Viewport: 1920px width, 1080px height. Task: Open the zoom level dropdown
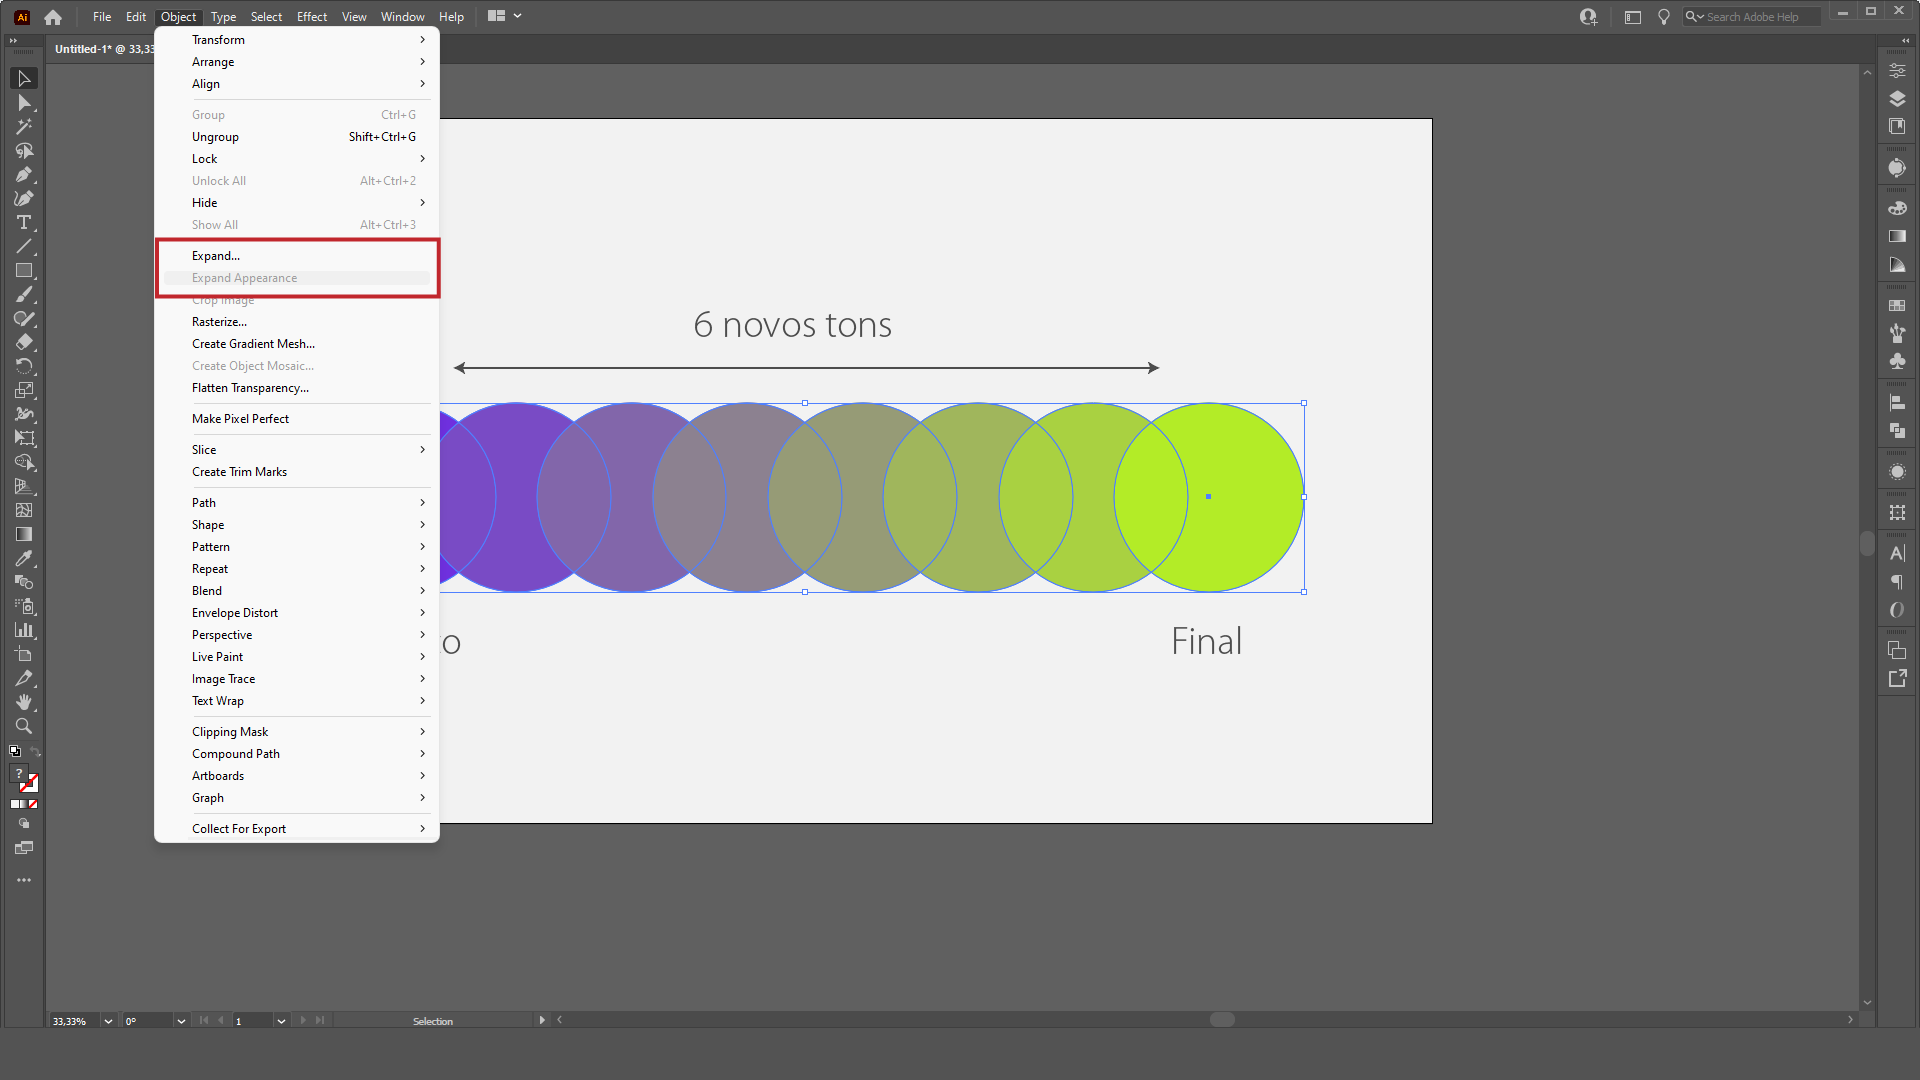coord(108,1021)
